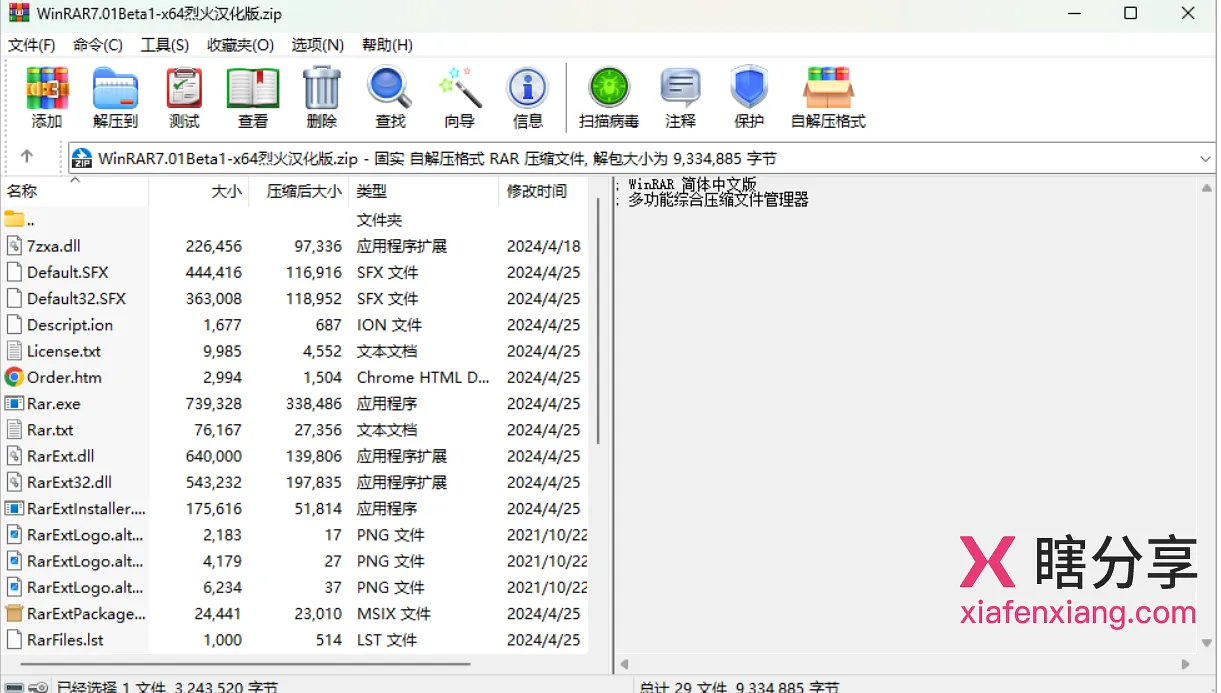Click the Add (添加) toolbar icon

(x=46, y=98)
